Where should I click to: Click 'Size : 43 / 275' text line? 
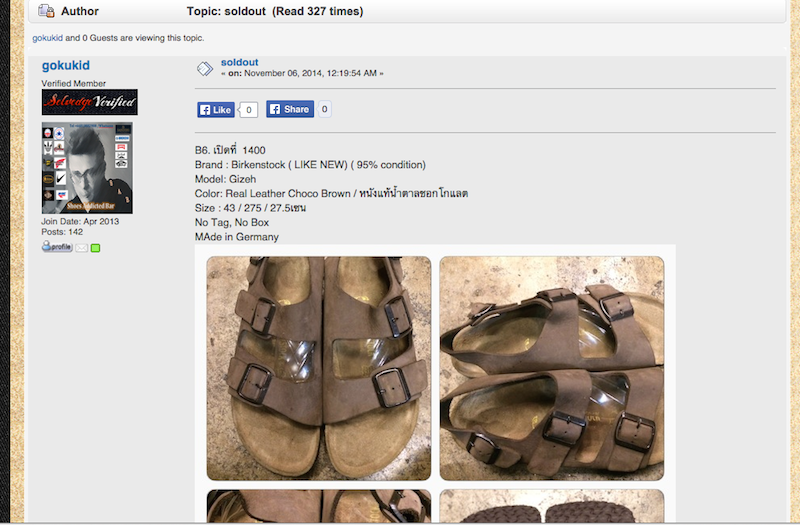[x=251, y=208]
